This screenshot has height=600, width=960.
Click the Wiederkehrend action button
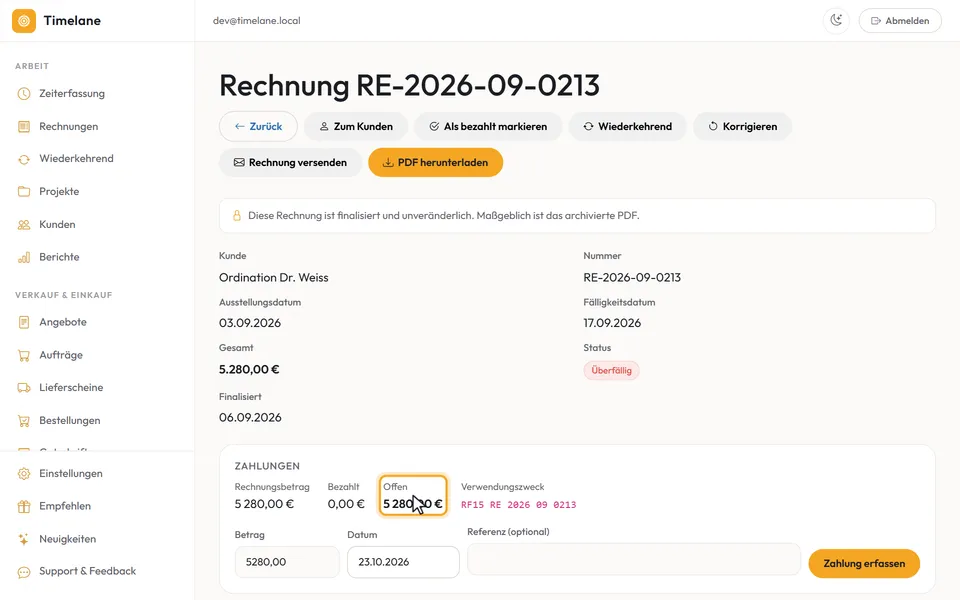click(627, 126)
